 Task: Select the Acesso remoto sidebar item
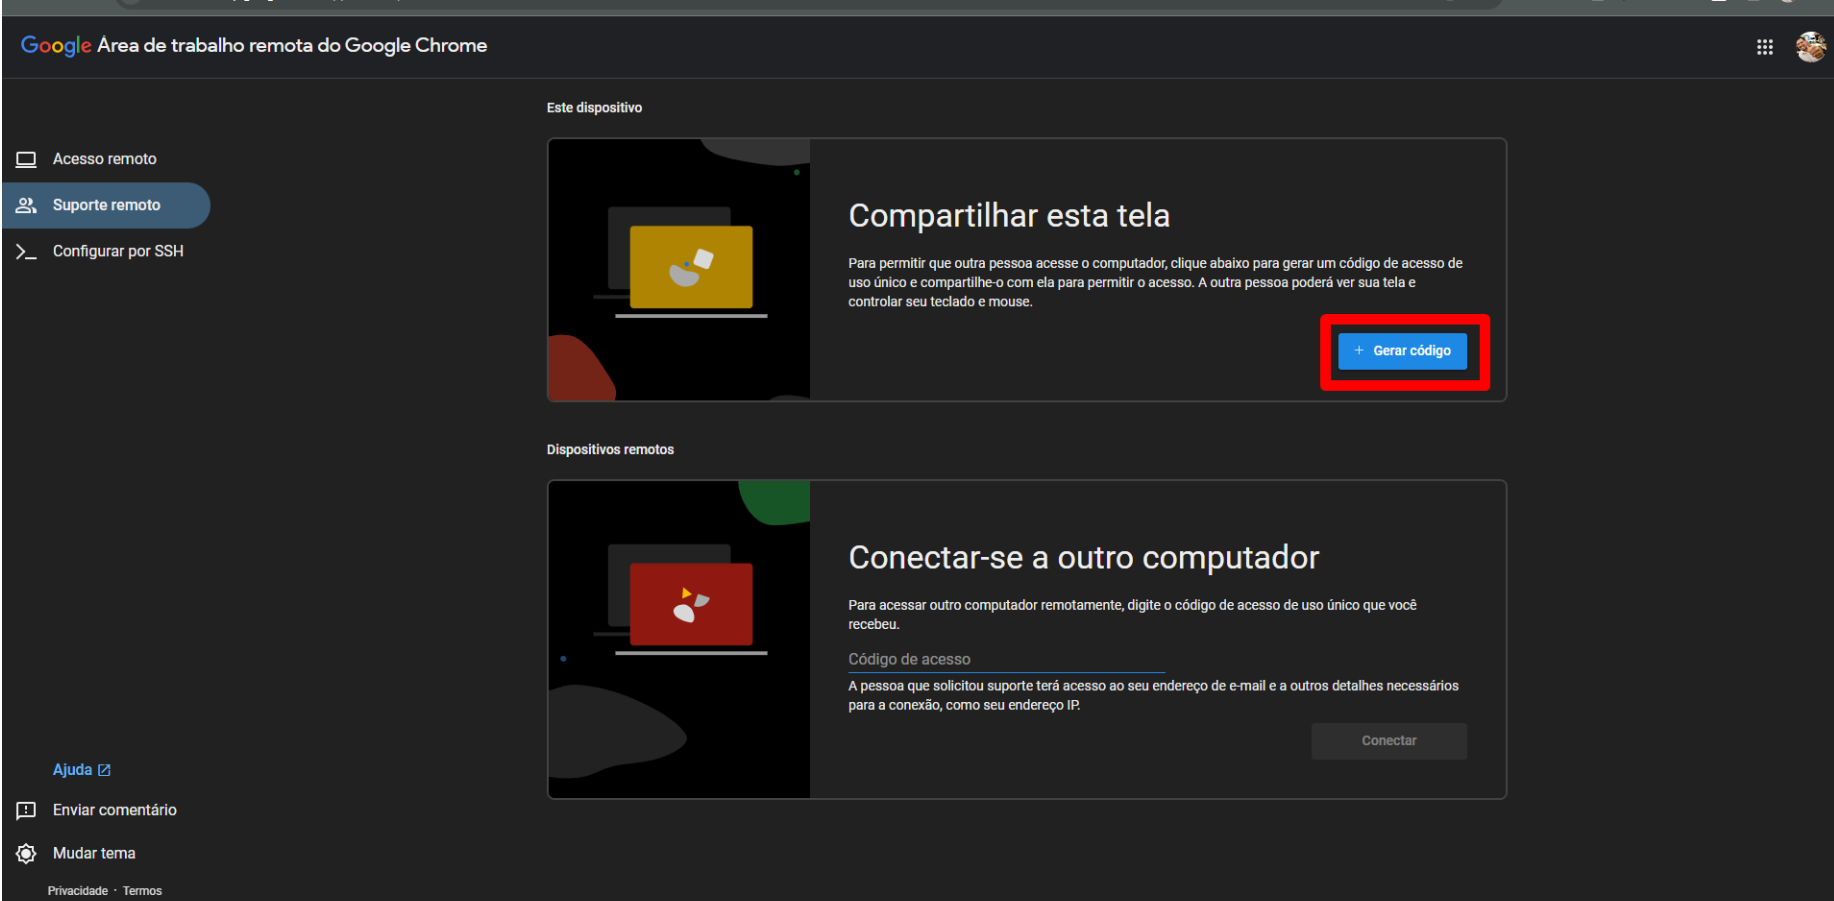[x=105, y=159]
